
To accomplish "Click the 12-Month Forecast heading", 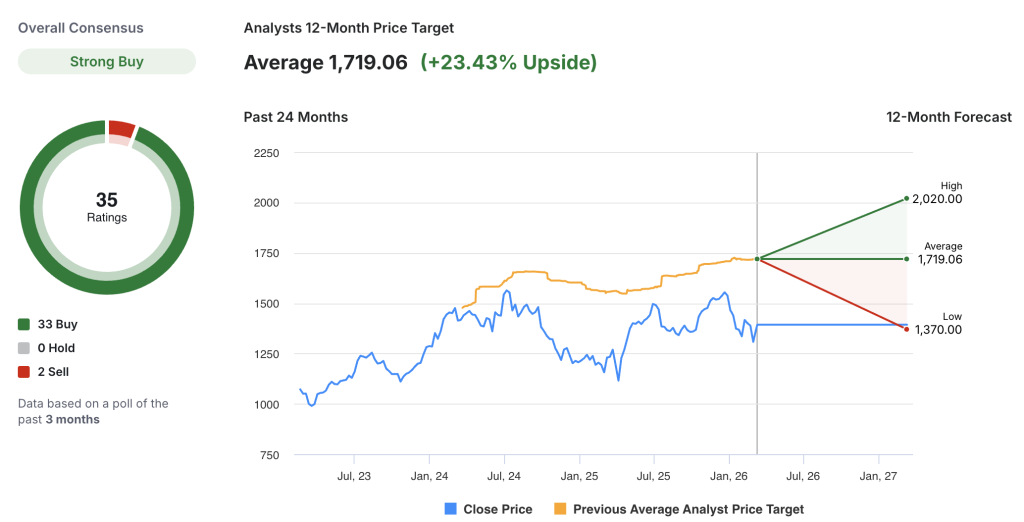I will [x=948, y=117].
